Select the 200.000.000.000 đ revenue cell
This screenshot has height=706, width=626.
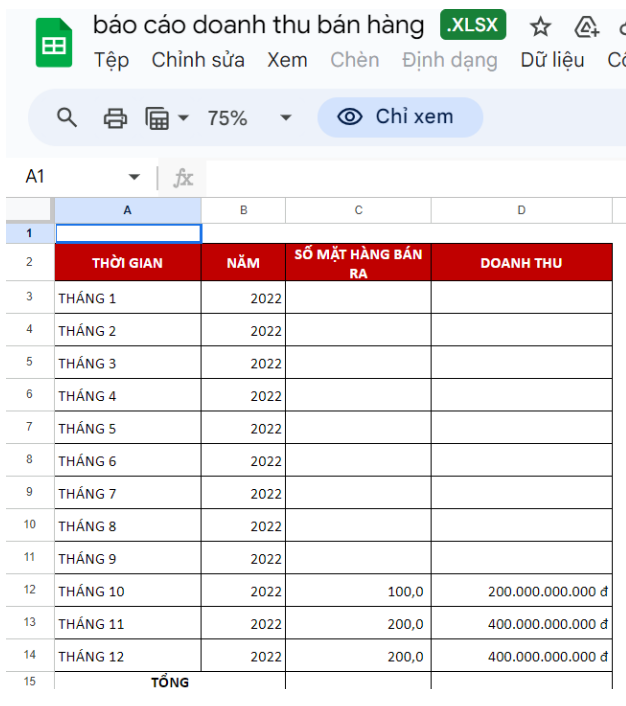coord(522,591)
